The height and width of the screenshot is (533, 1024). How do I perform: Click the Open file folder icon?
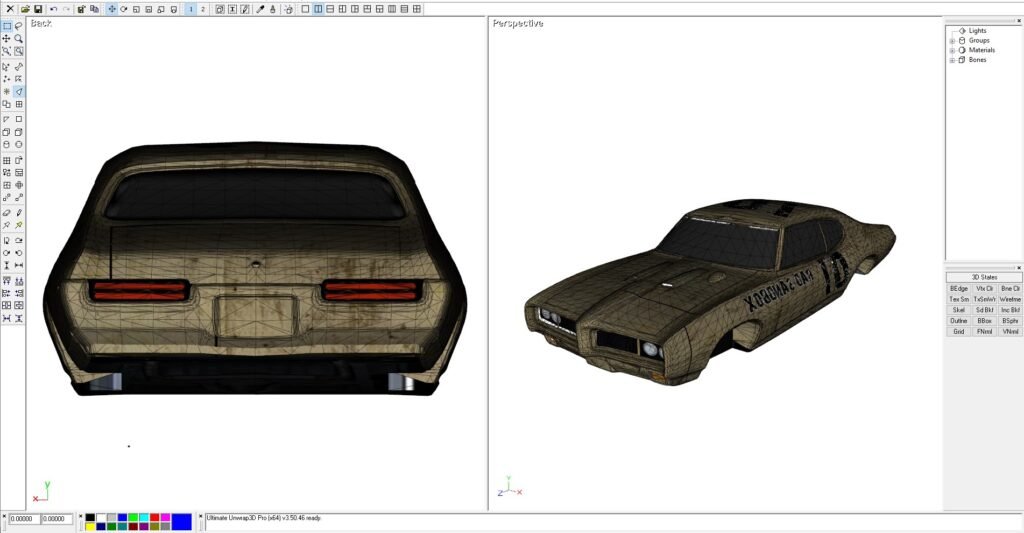click(x=25, y=9)
